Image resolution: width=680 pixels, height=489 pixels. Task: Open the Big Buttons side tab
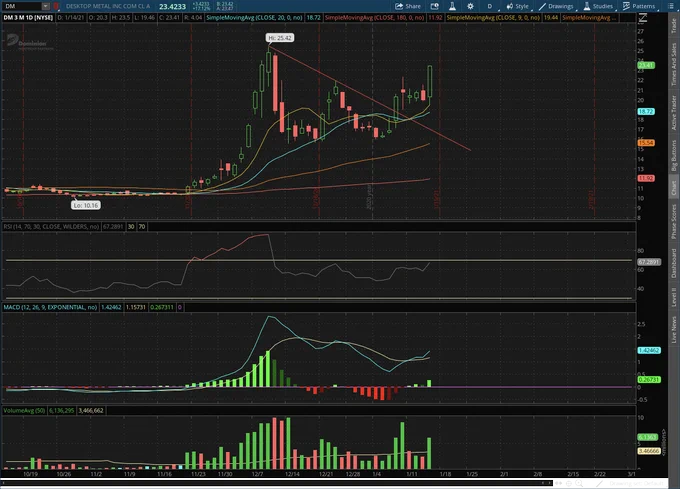tap(673, 155)
